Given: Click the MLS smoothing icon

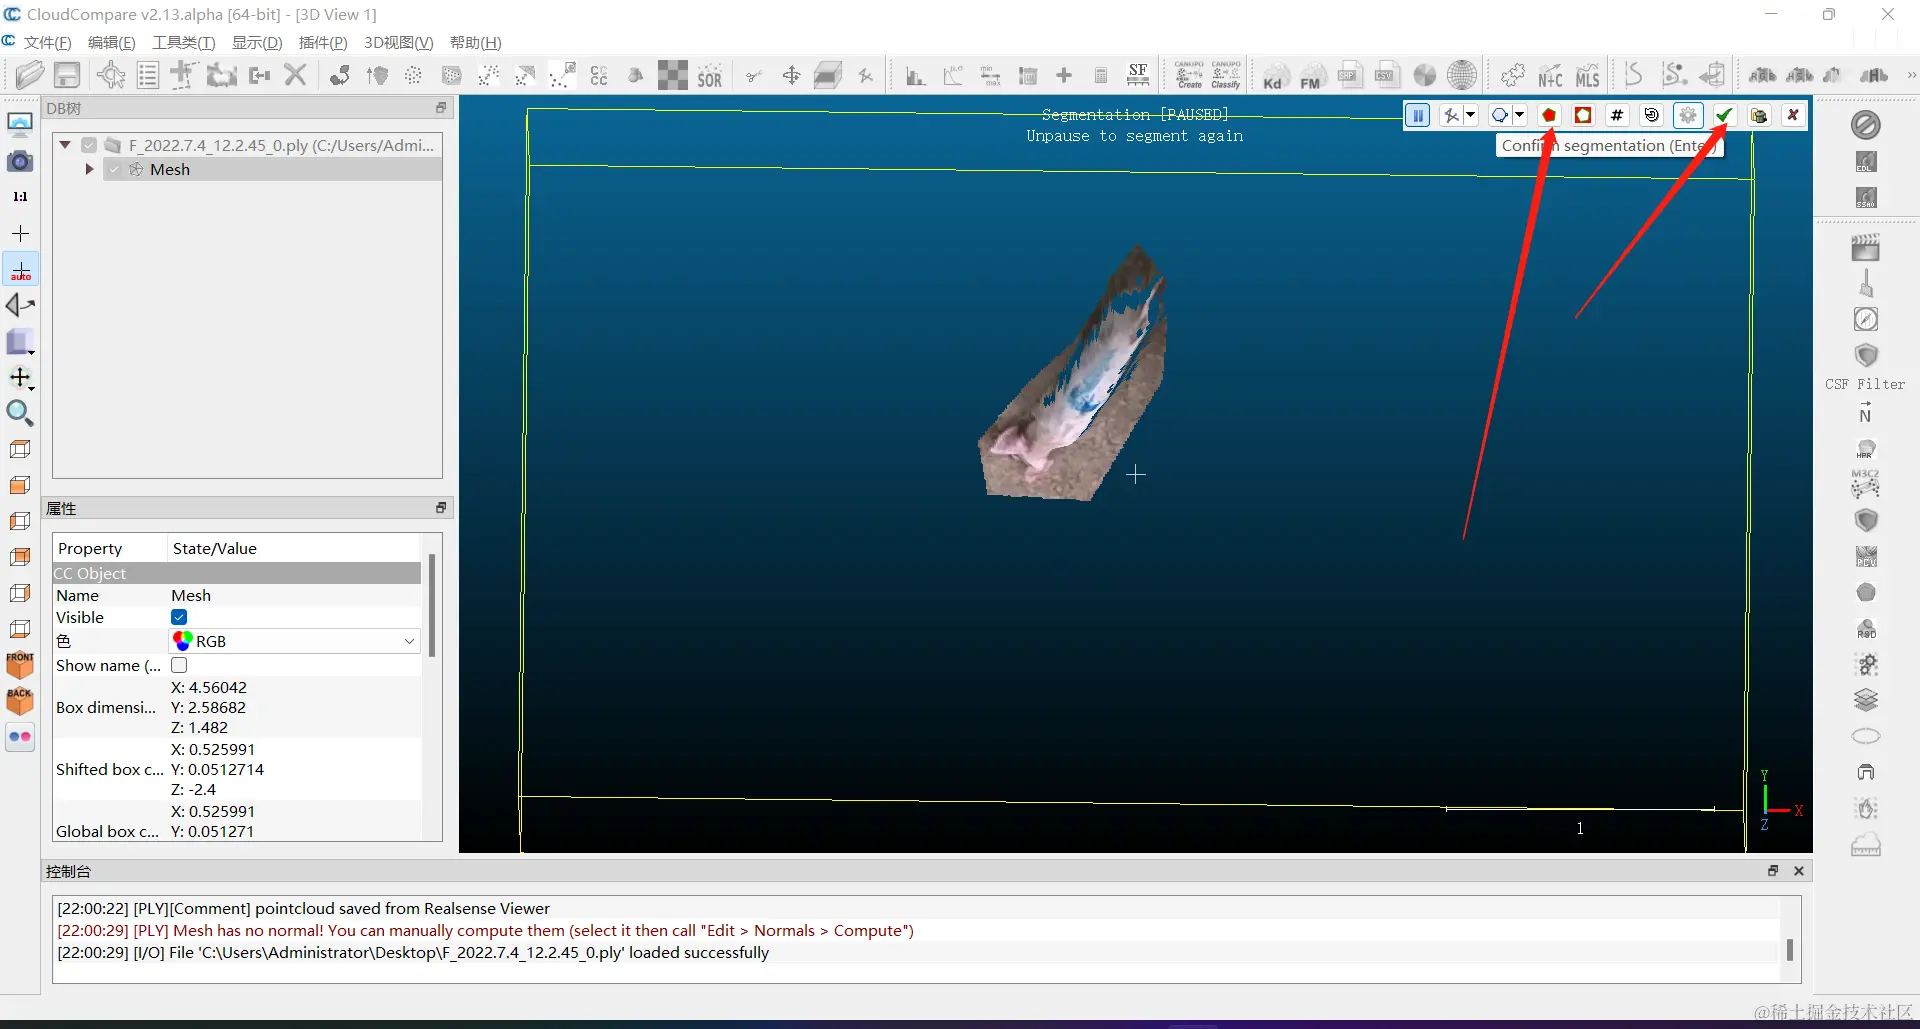Looking at the screenshot, I should pos(1588,76).
